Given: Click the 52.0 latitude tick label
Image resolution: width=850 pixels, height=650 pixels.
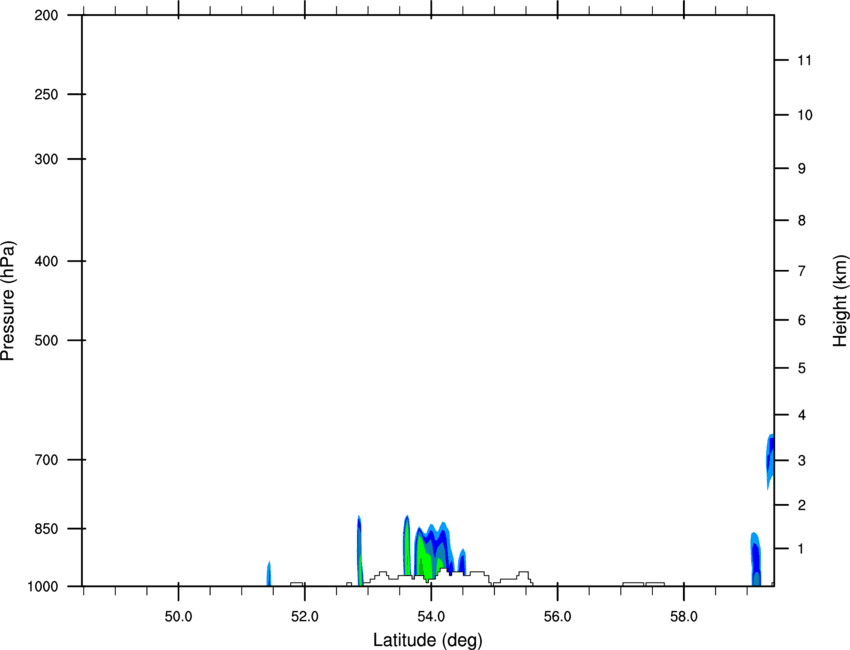Looking at the screenshot, I should [305, 617].
